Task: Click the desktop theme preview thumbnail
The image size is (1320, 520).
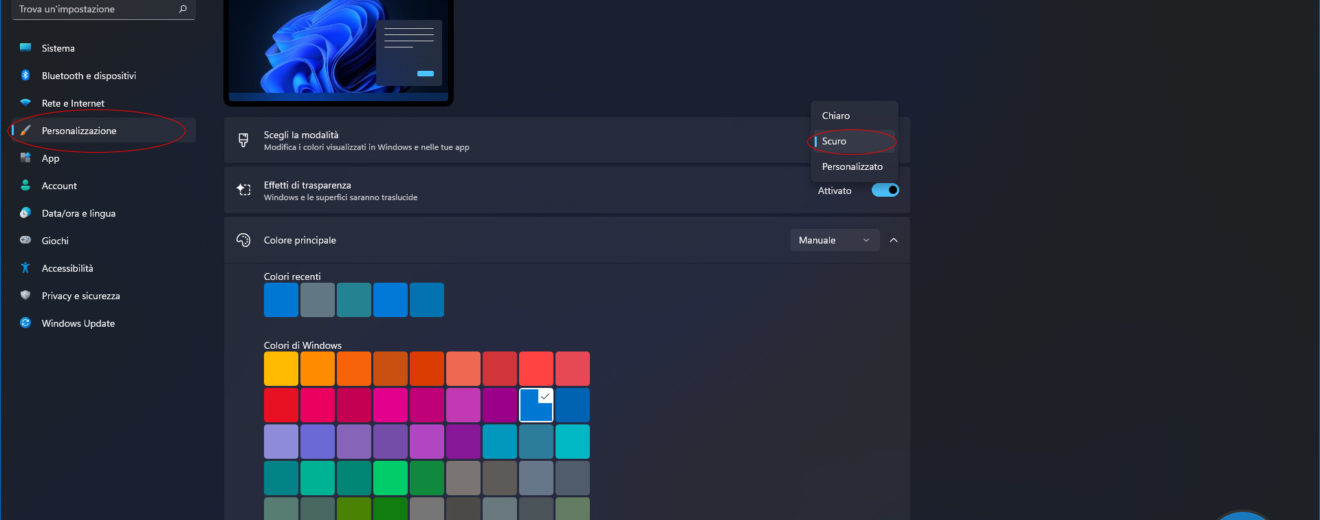Action: point(339,50)
